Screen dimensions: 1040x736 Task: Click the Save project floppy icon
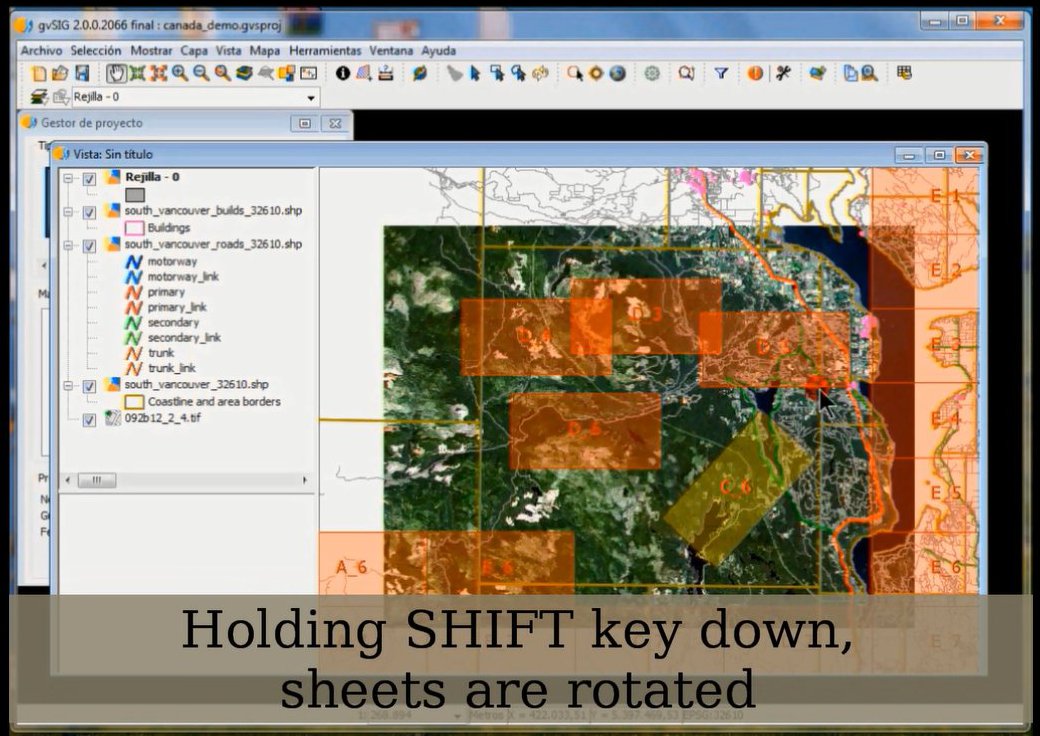point(82,73)
